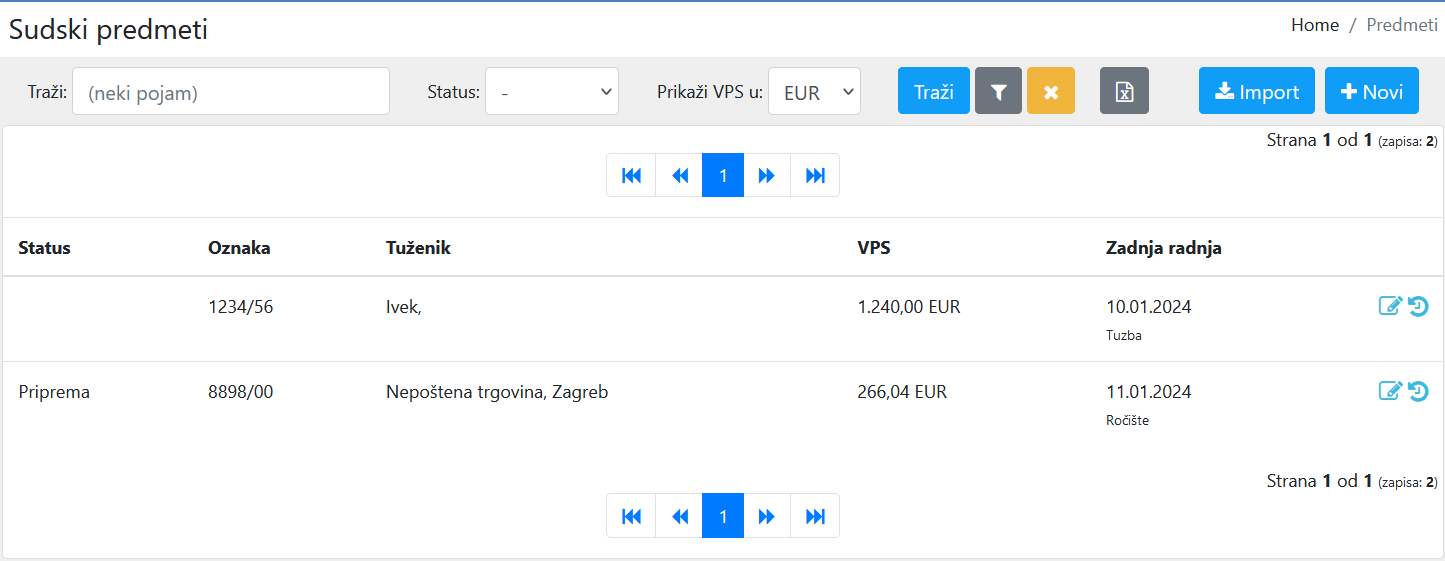Export the list using the Excel icon
1445x561 pixels.
click(x=1124, y=91)
